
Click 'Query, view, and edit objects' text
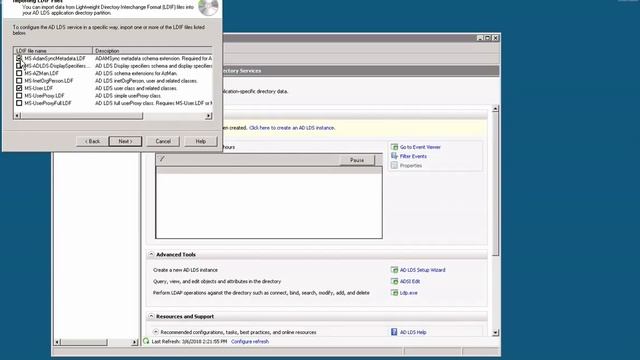pos(217,281)
